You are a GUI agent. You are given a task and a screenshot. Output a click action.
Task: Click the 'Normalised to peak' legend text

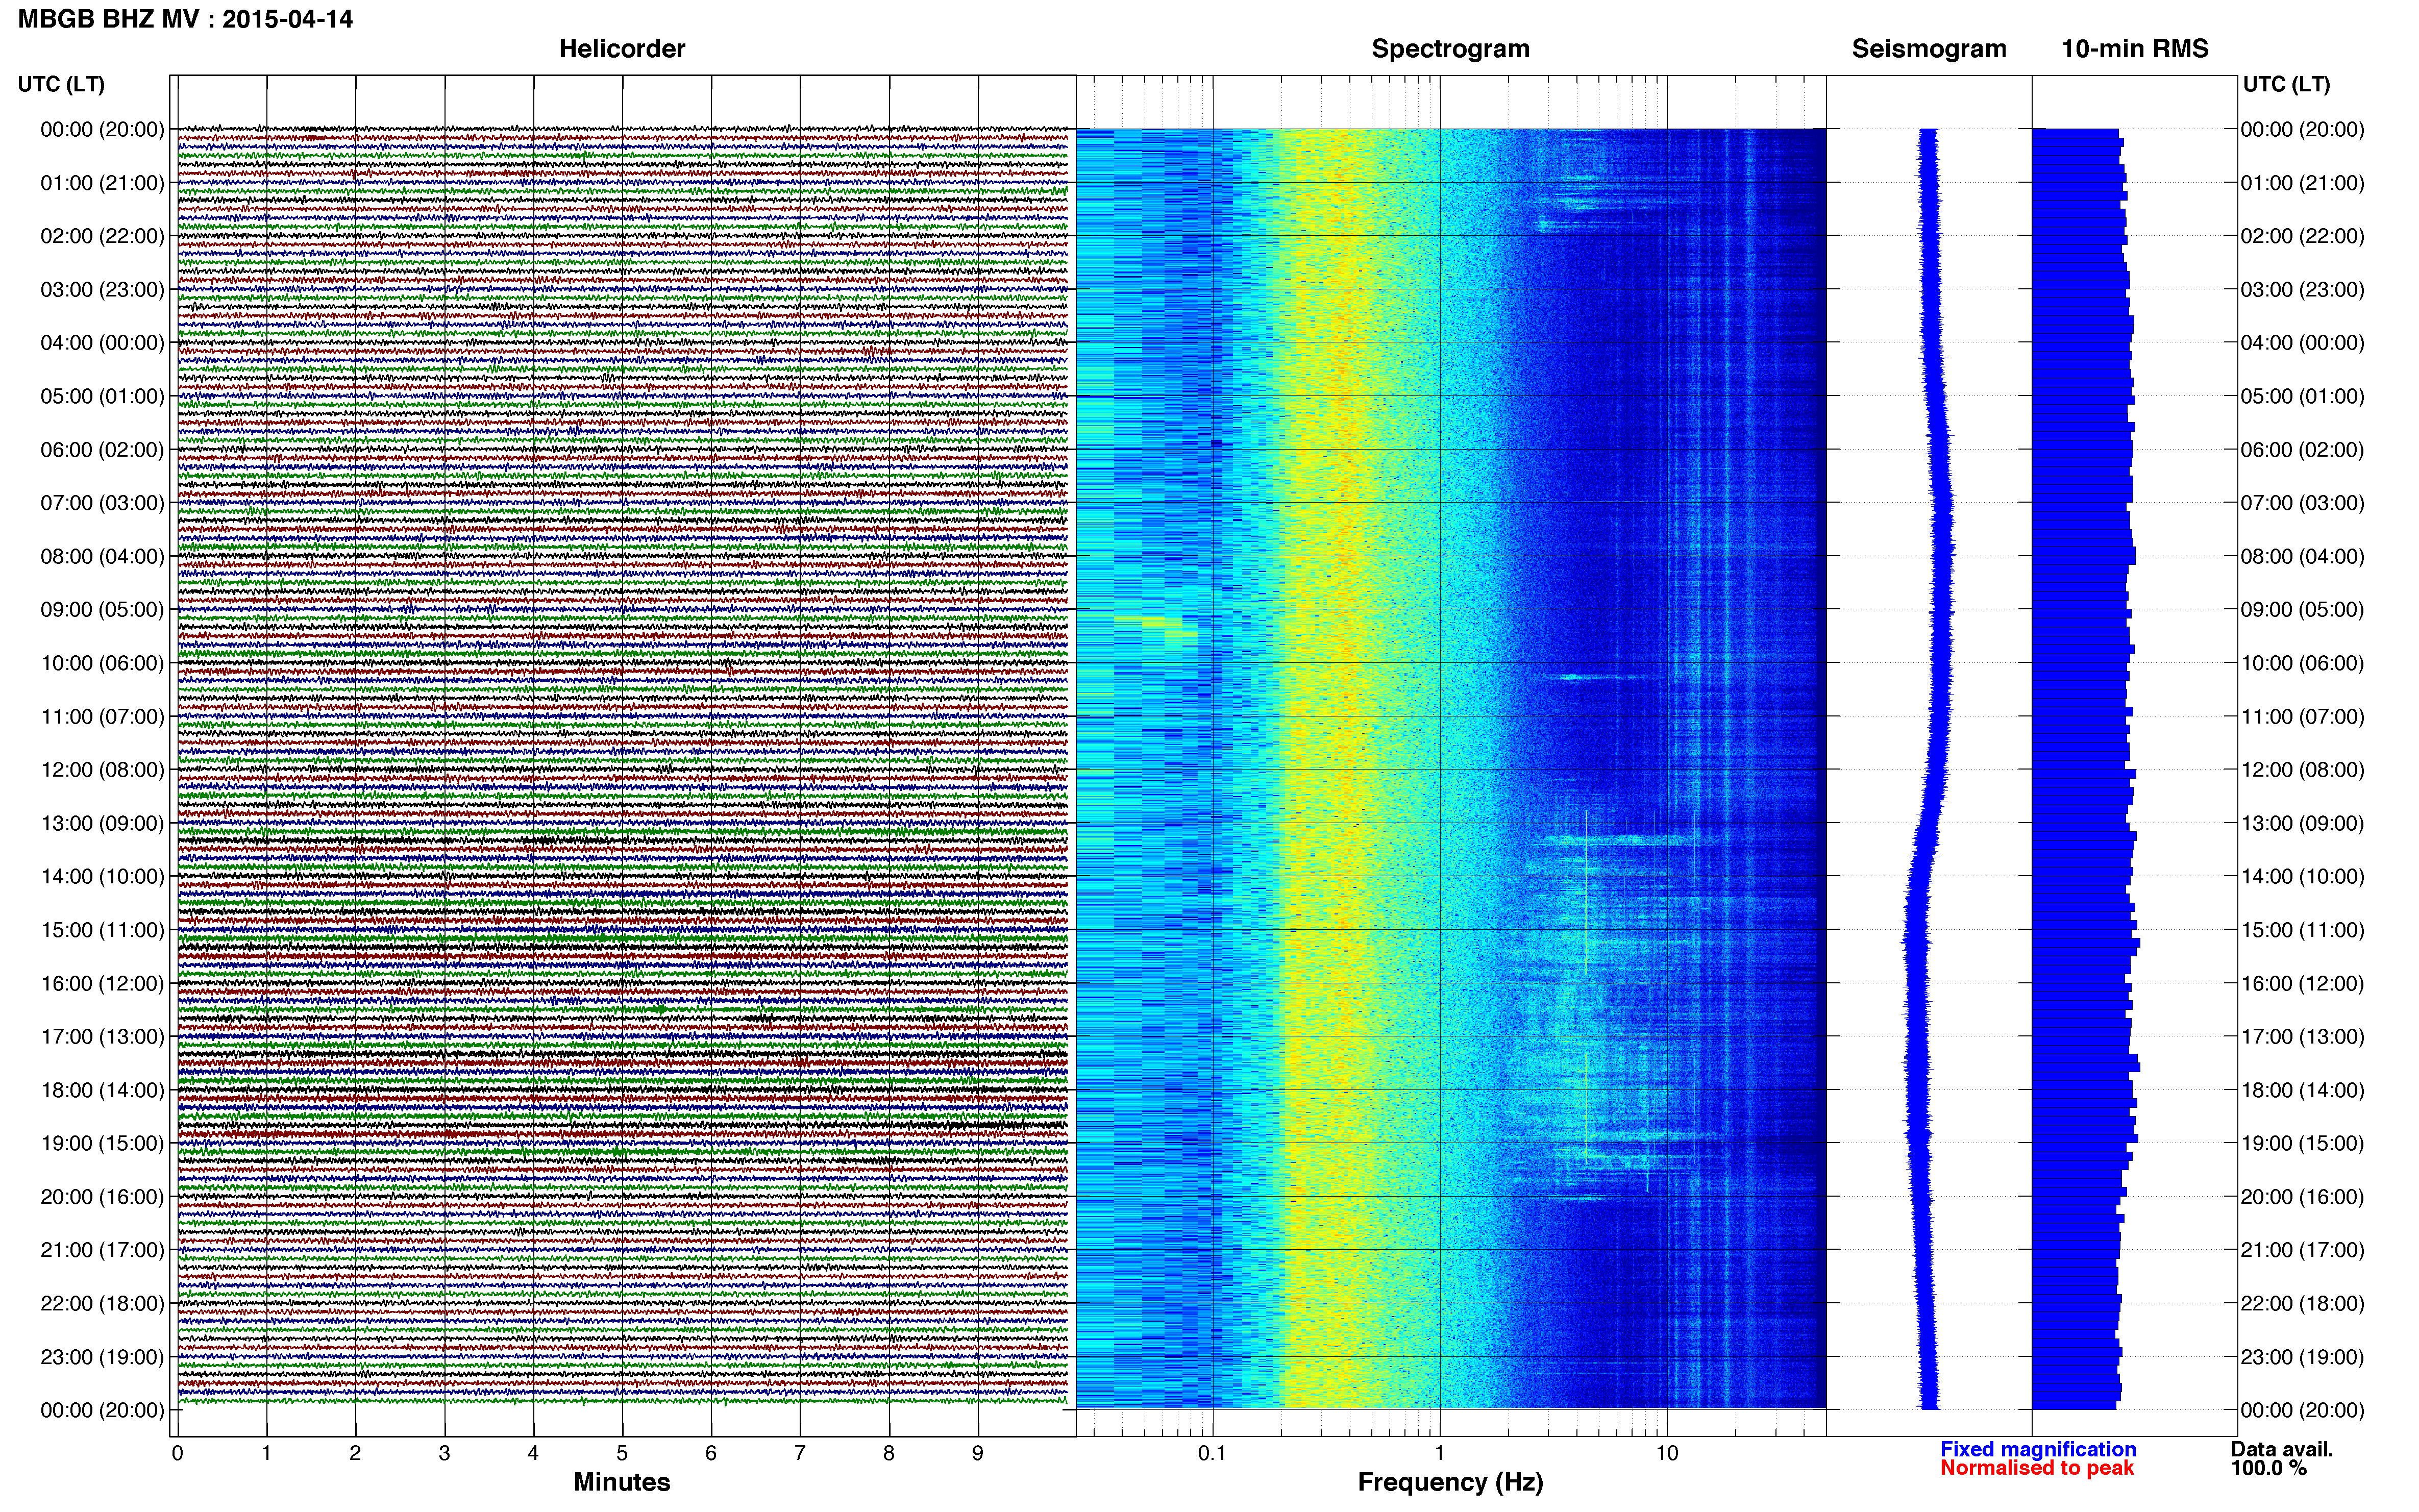[2037, 1468]
